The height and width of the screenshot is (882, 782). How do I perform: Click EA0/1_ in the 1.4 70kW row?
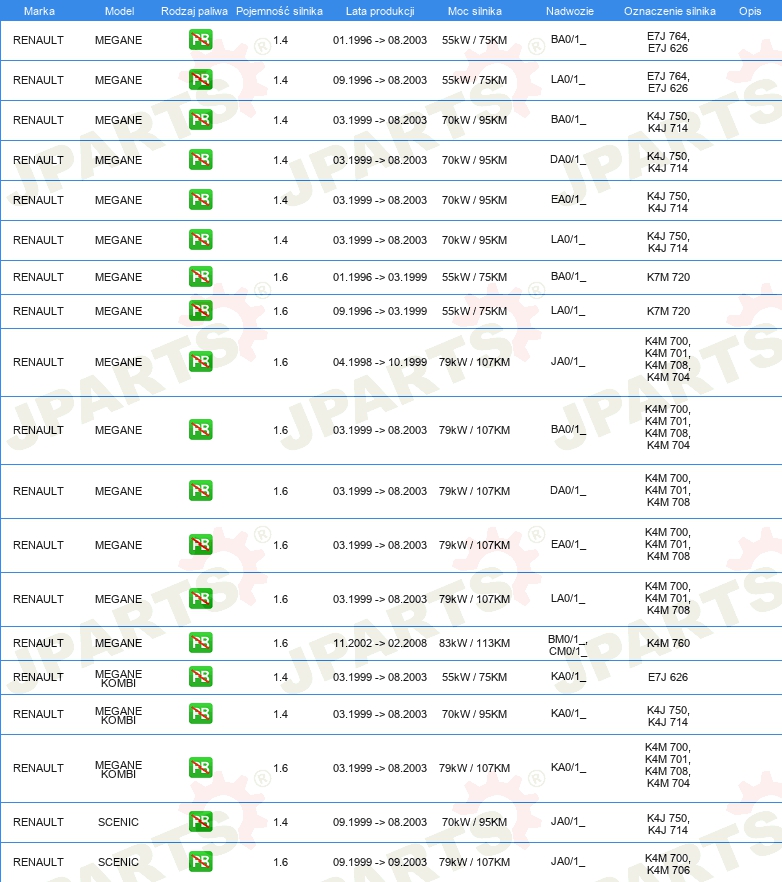pos(568,200)
